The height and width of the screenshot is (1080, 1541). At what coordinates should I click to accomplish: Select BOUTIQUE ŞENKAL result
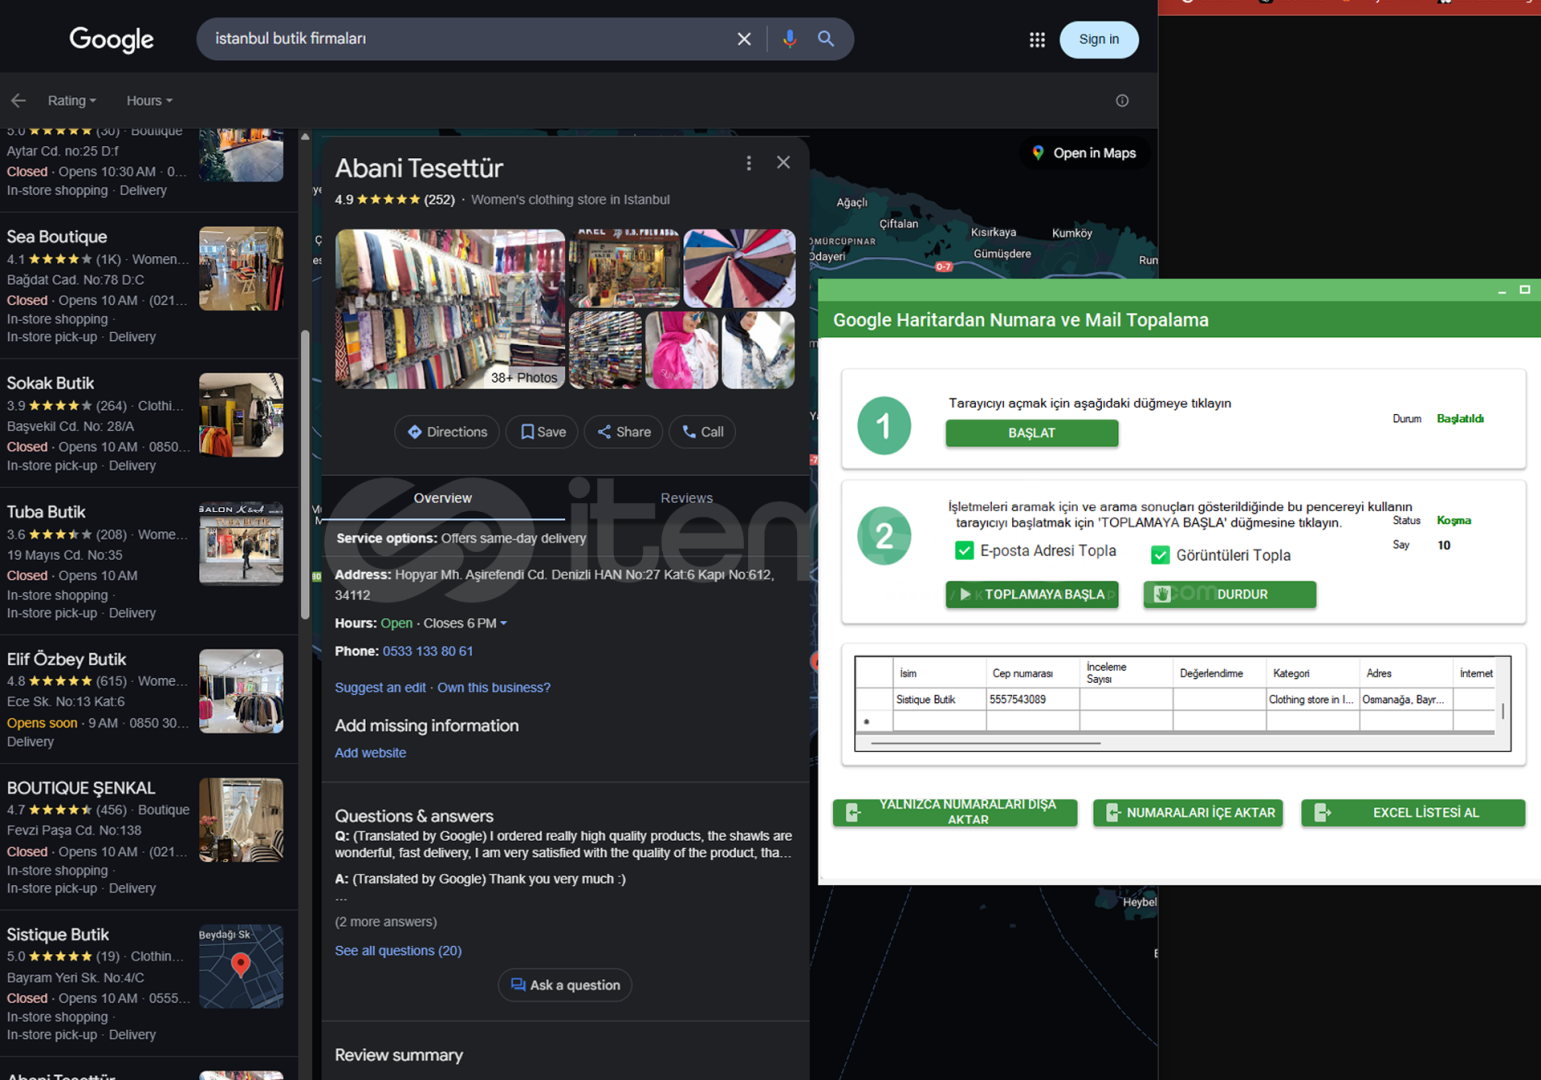[148, 837]
